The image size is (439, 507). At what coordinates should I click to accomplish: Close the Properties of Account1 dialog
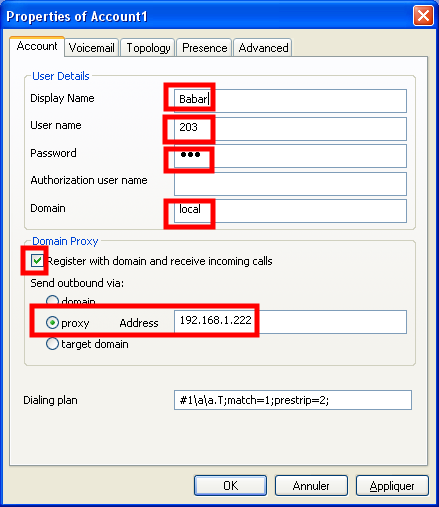coord(423,15)
